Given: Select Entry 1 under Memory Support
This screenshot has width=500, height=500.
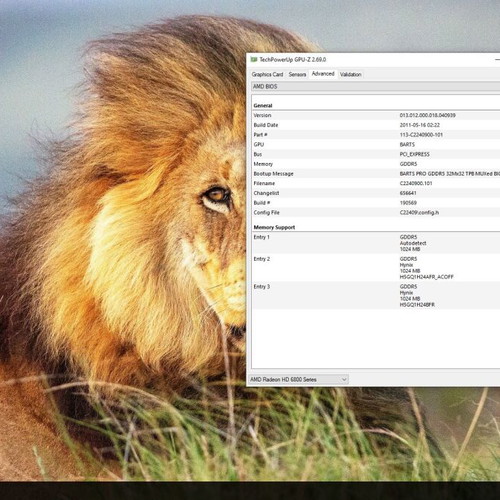Looking at the screenshot, I should pyautogui.click(x=376, y=243).
